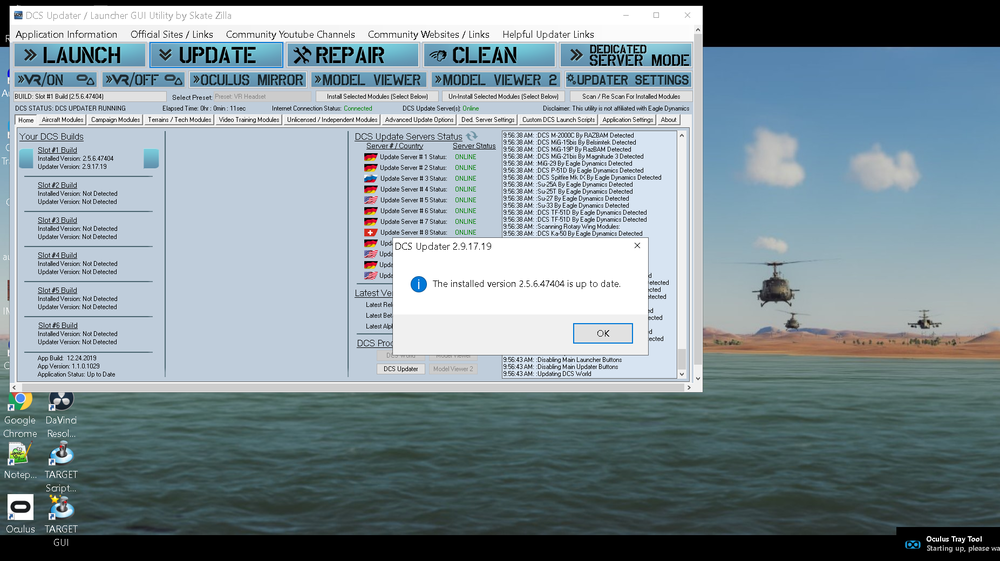Open DaVinci Resolve desktop icon
1000x561 pixels.
[61, 414]
